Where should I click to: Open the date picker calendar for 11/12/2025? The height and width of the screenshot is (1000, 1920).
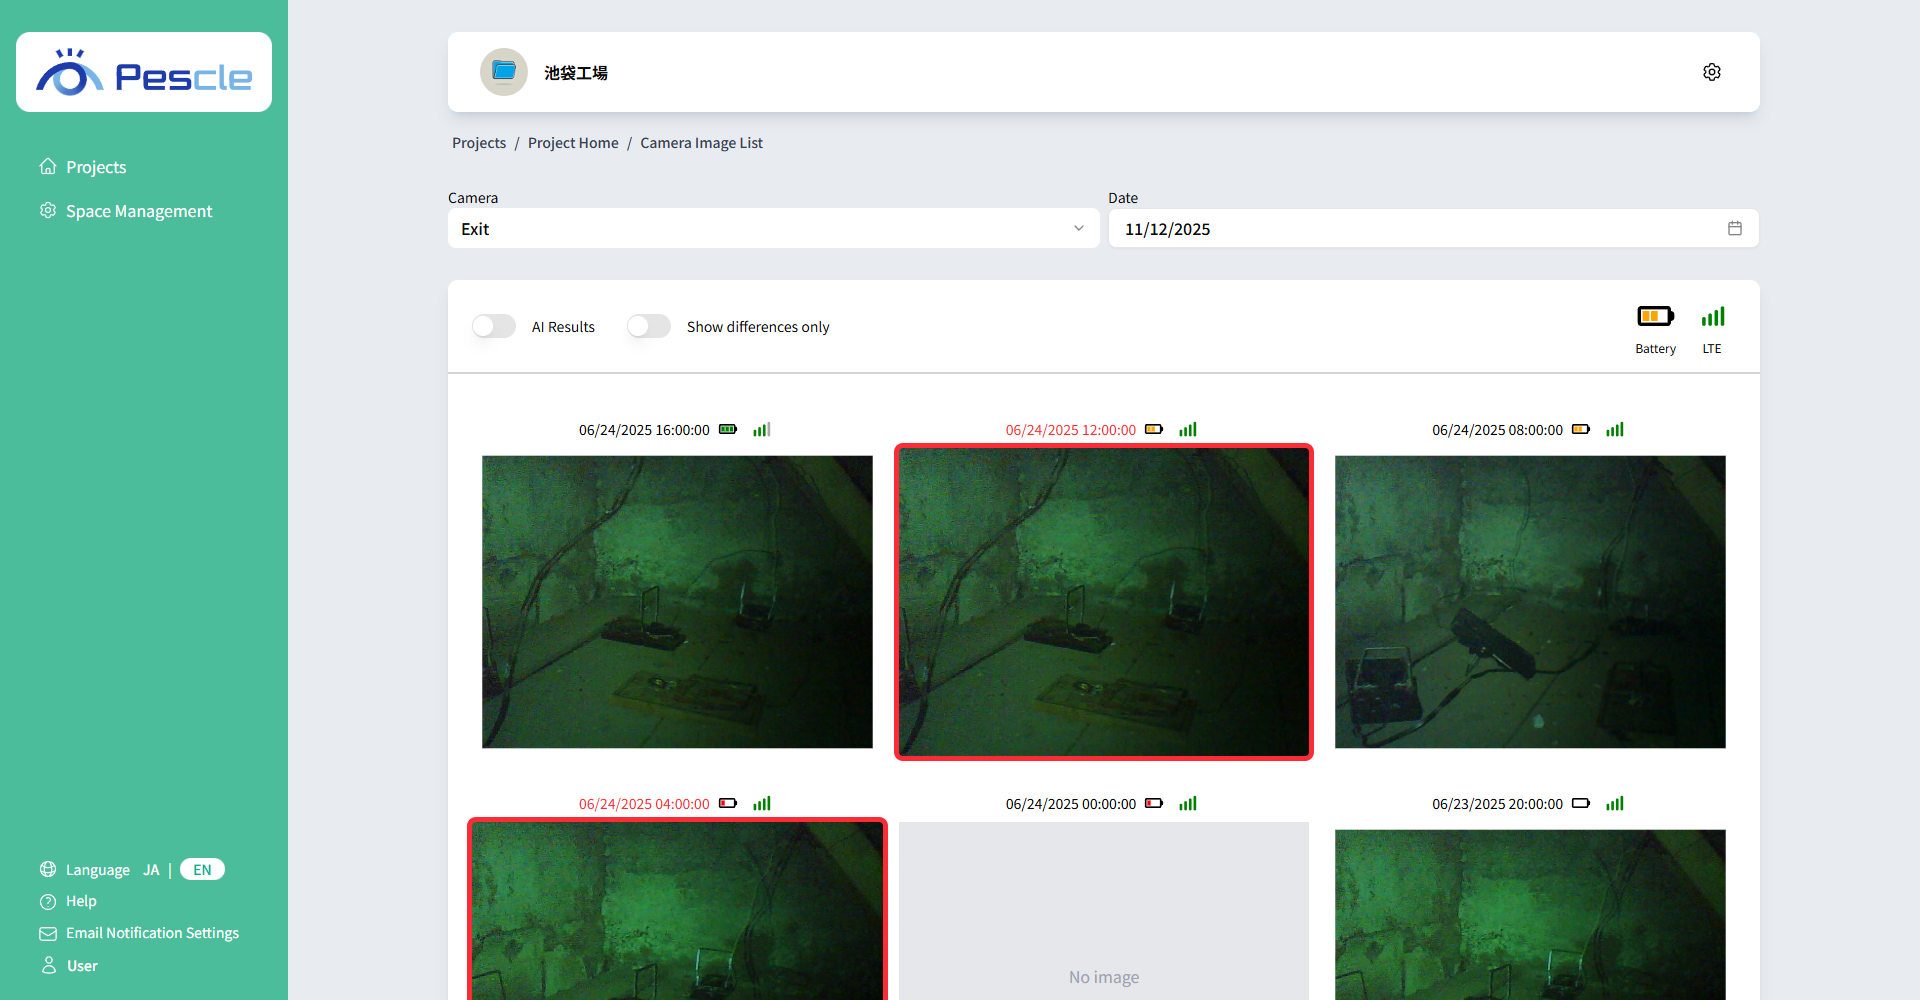coord(1735,228)
